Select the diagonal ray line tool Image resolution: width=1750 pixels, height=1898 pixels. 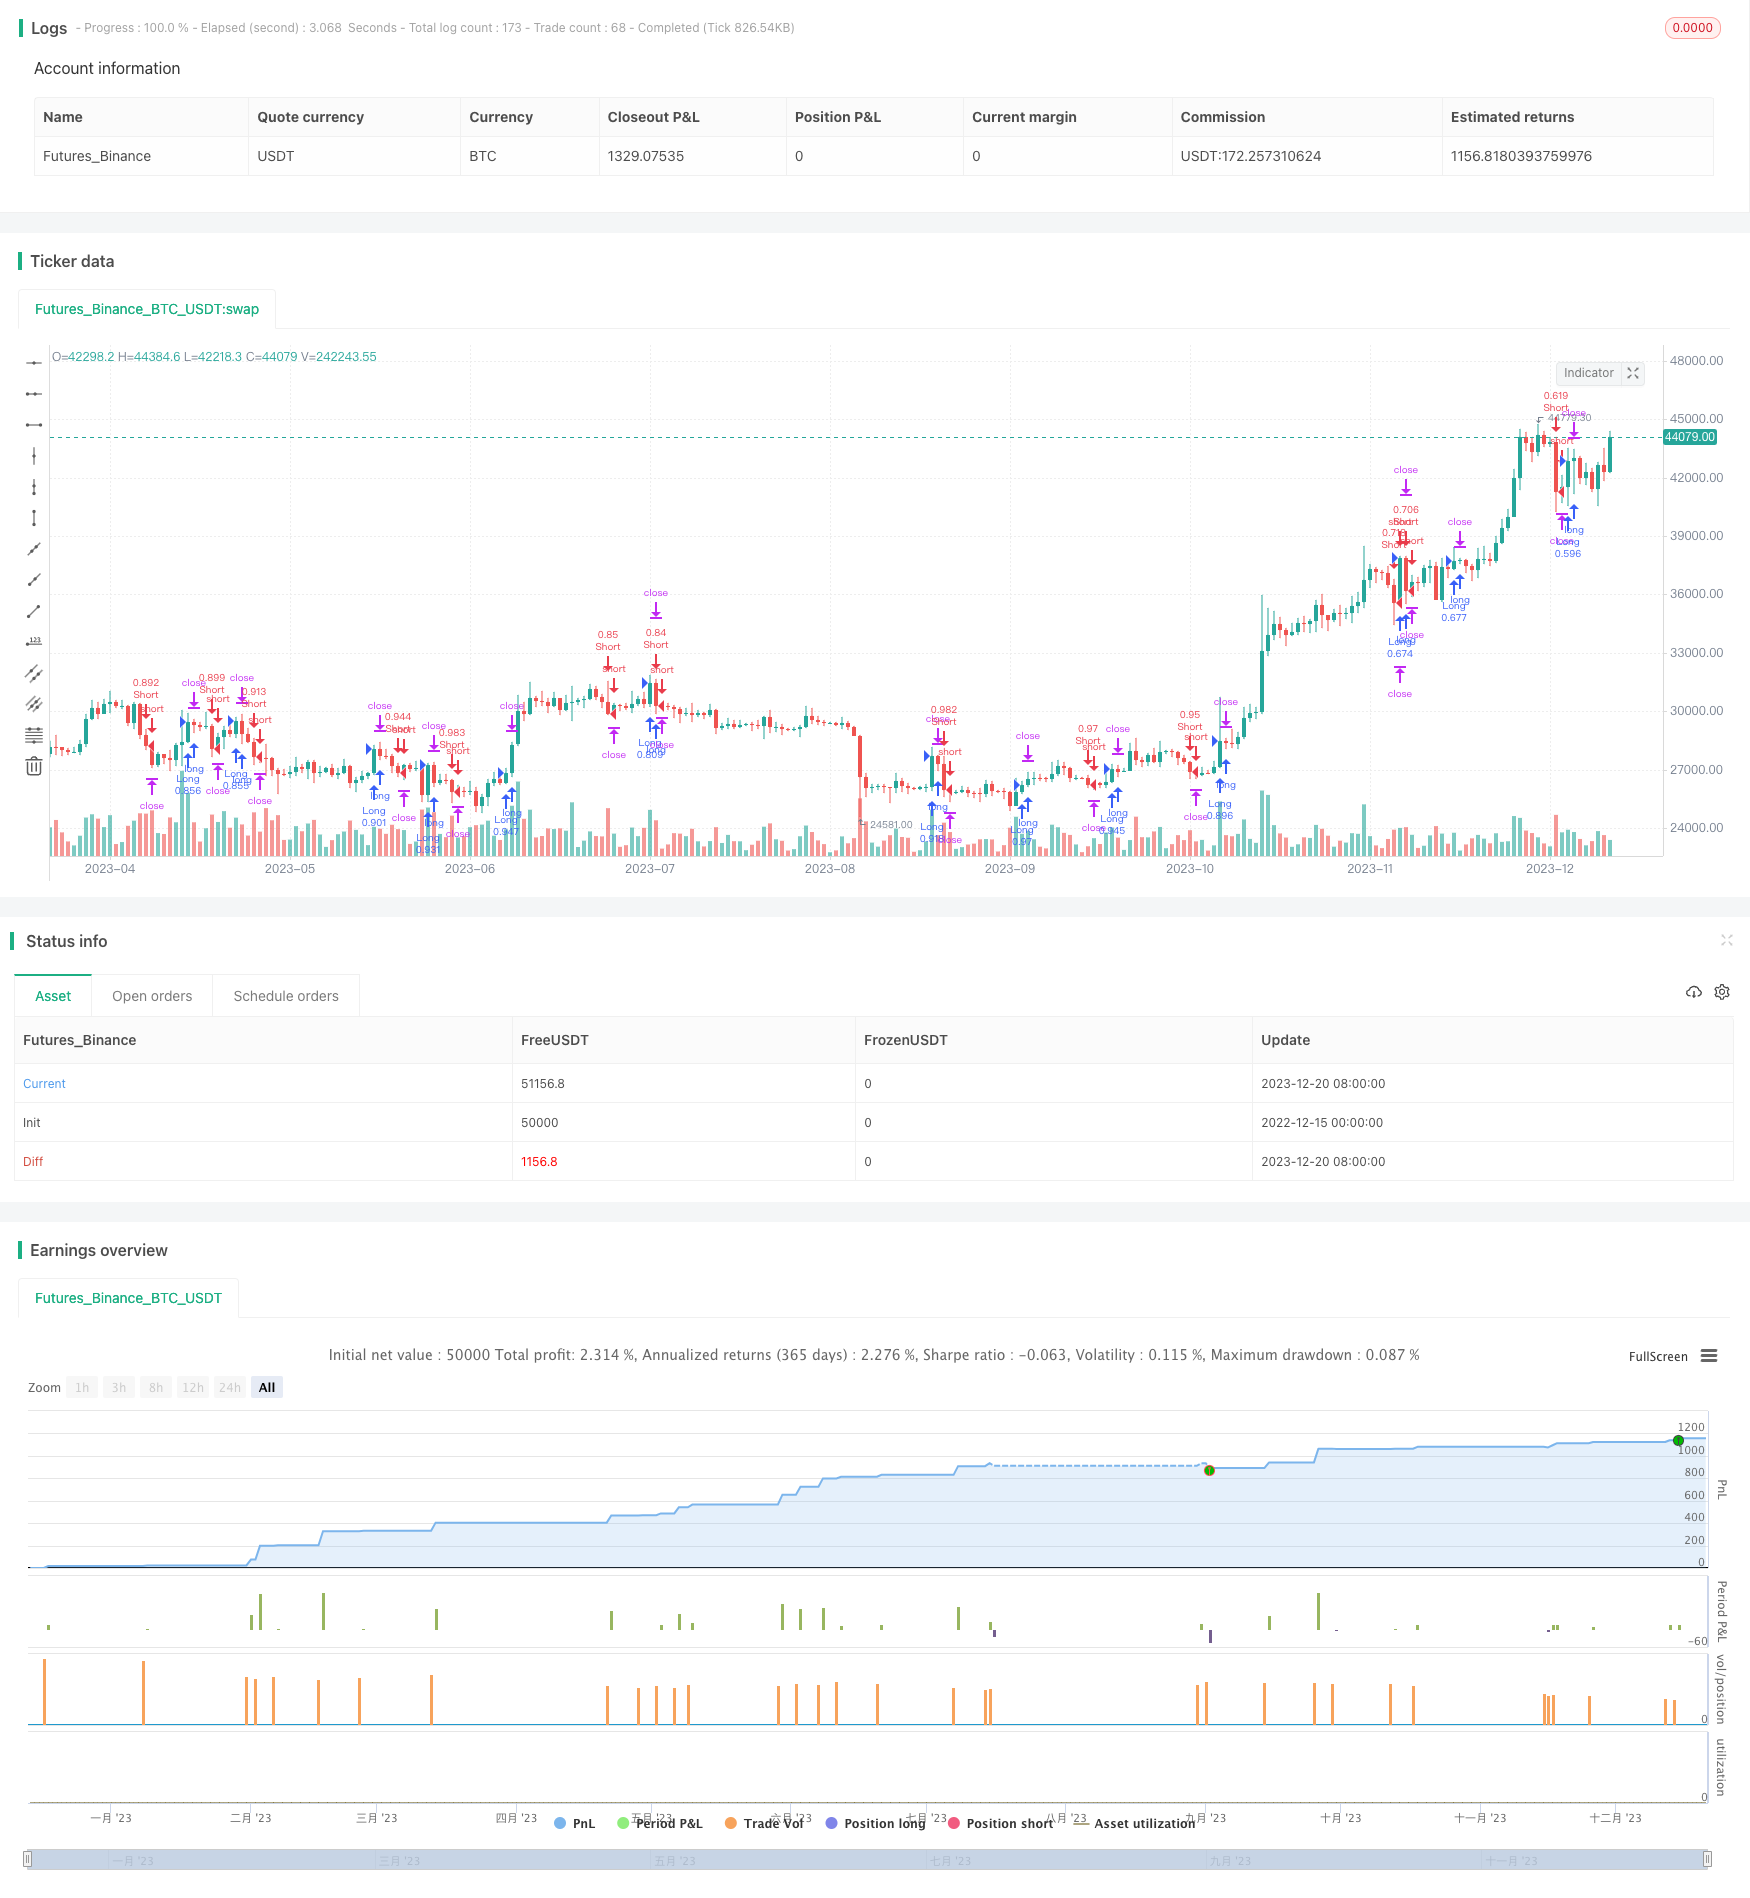(34, 580)
